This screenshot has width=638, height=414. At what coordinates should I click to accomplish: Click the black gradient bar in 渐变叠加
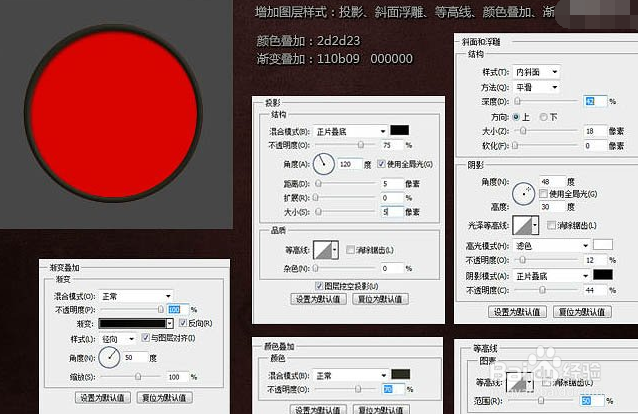coord(133,324)
